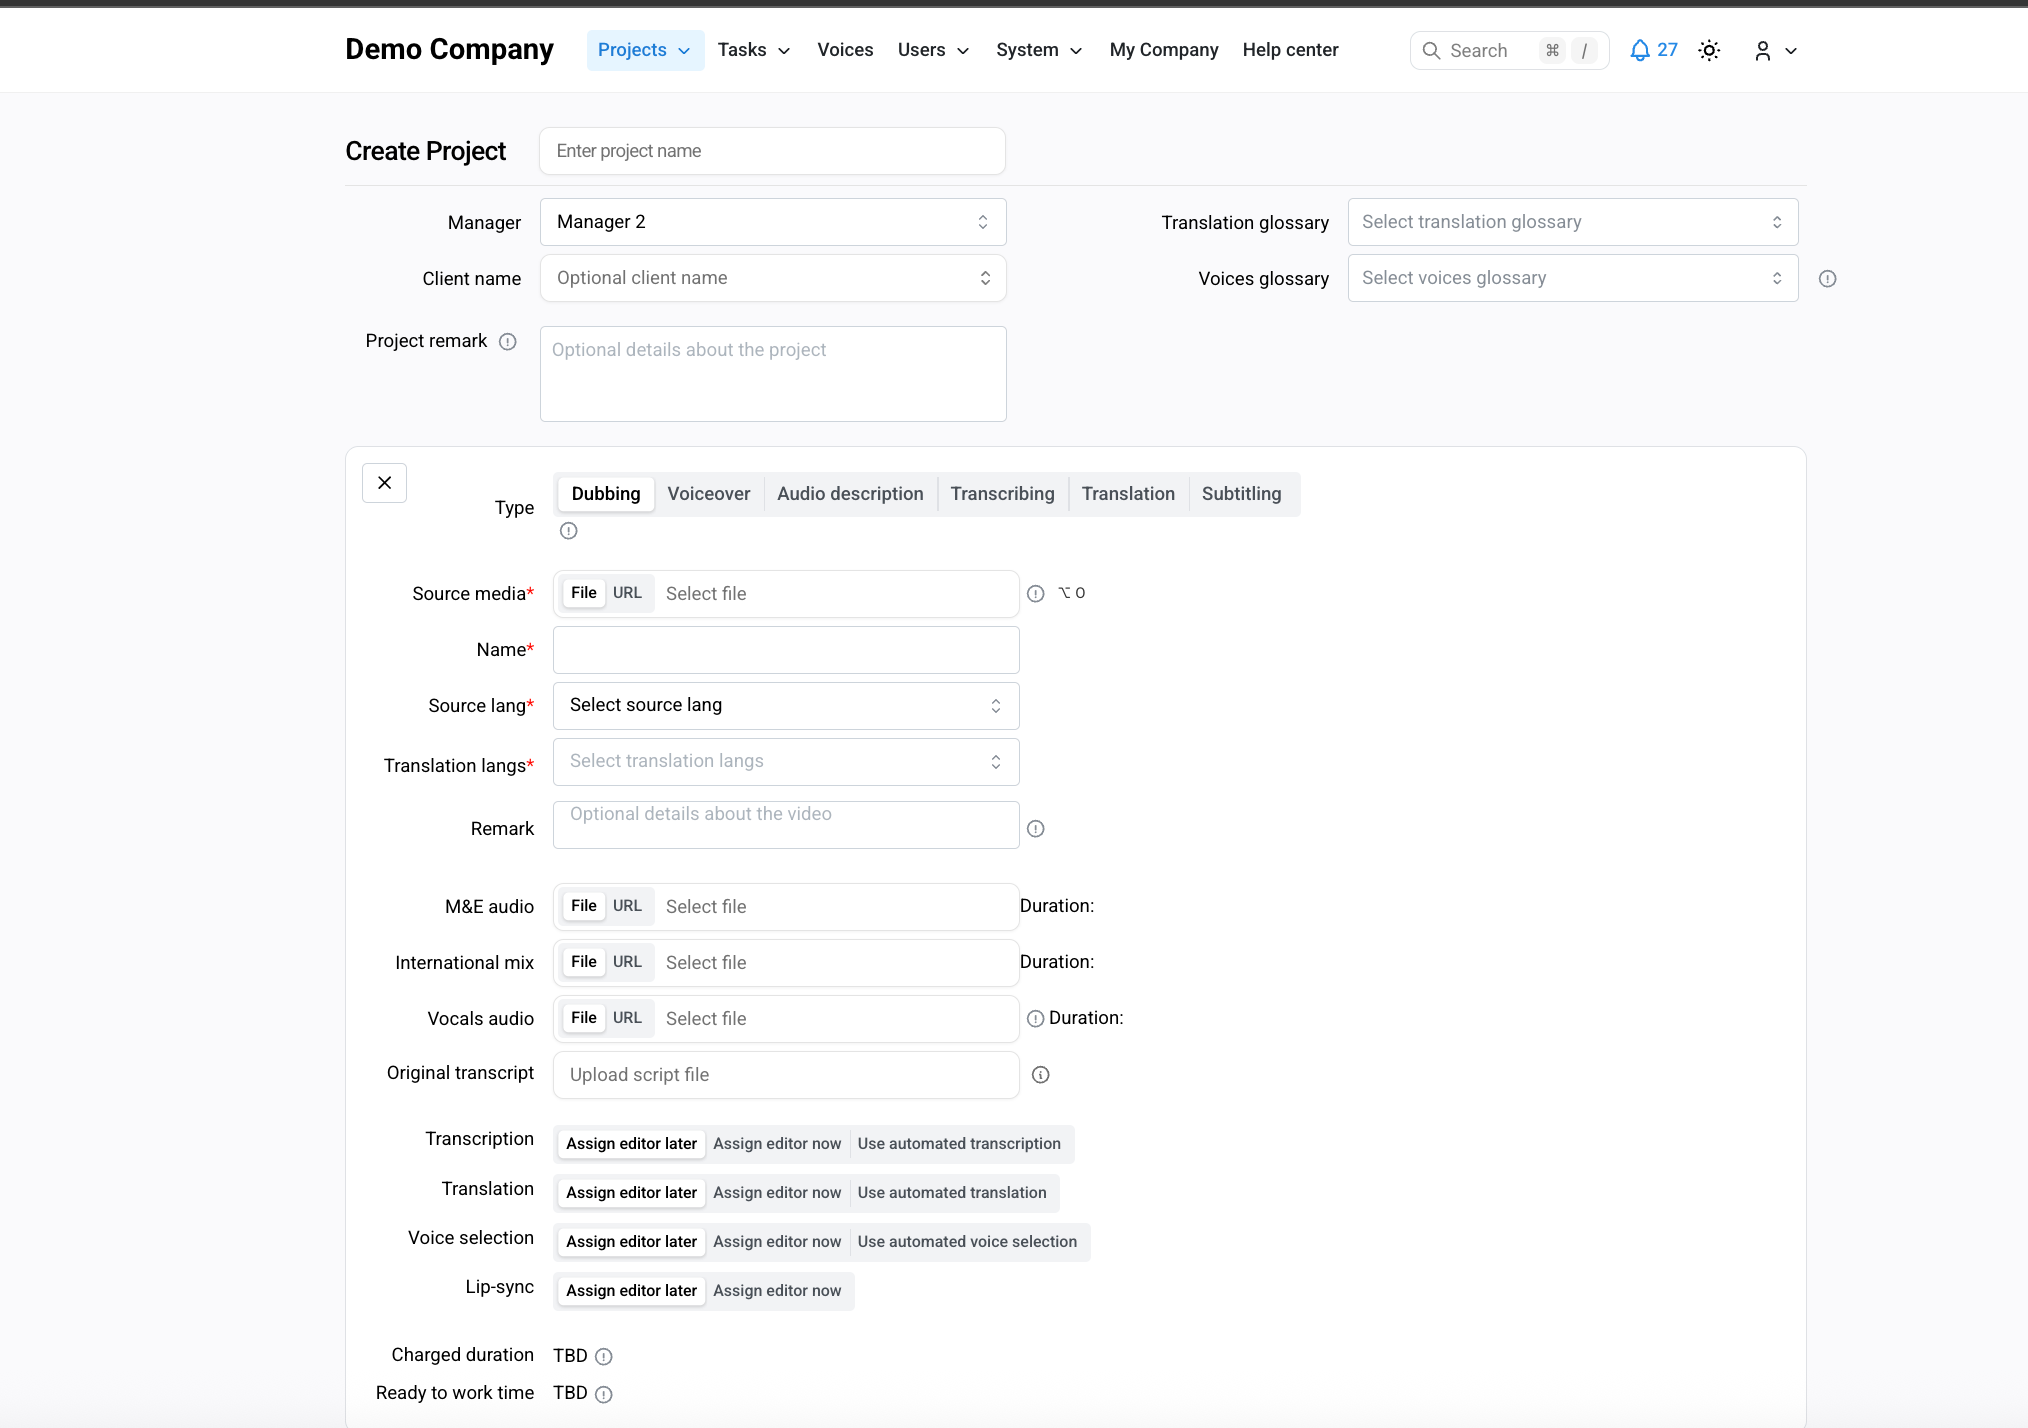The width and height of the screenshot is (2028, 1428).
Task: Click the info icon beside Source media field
Action: click(x=1036, y=594)
